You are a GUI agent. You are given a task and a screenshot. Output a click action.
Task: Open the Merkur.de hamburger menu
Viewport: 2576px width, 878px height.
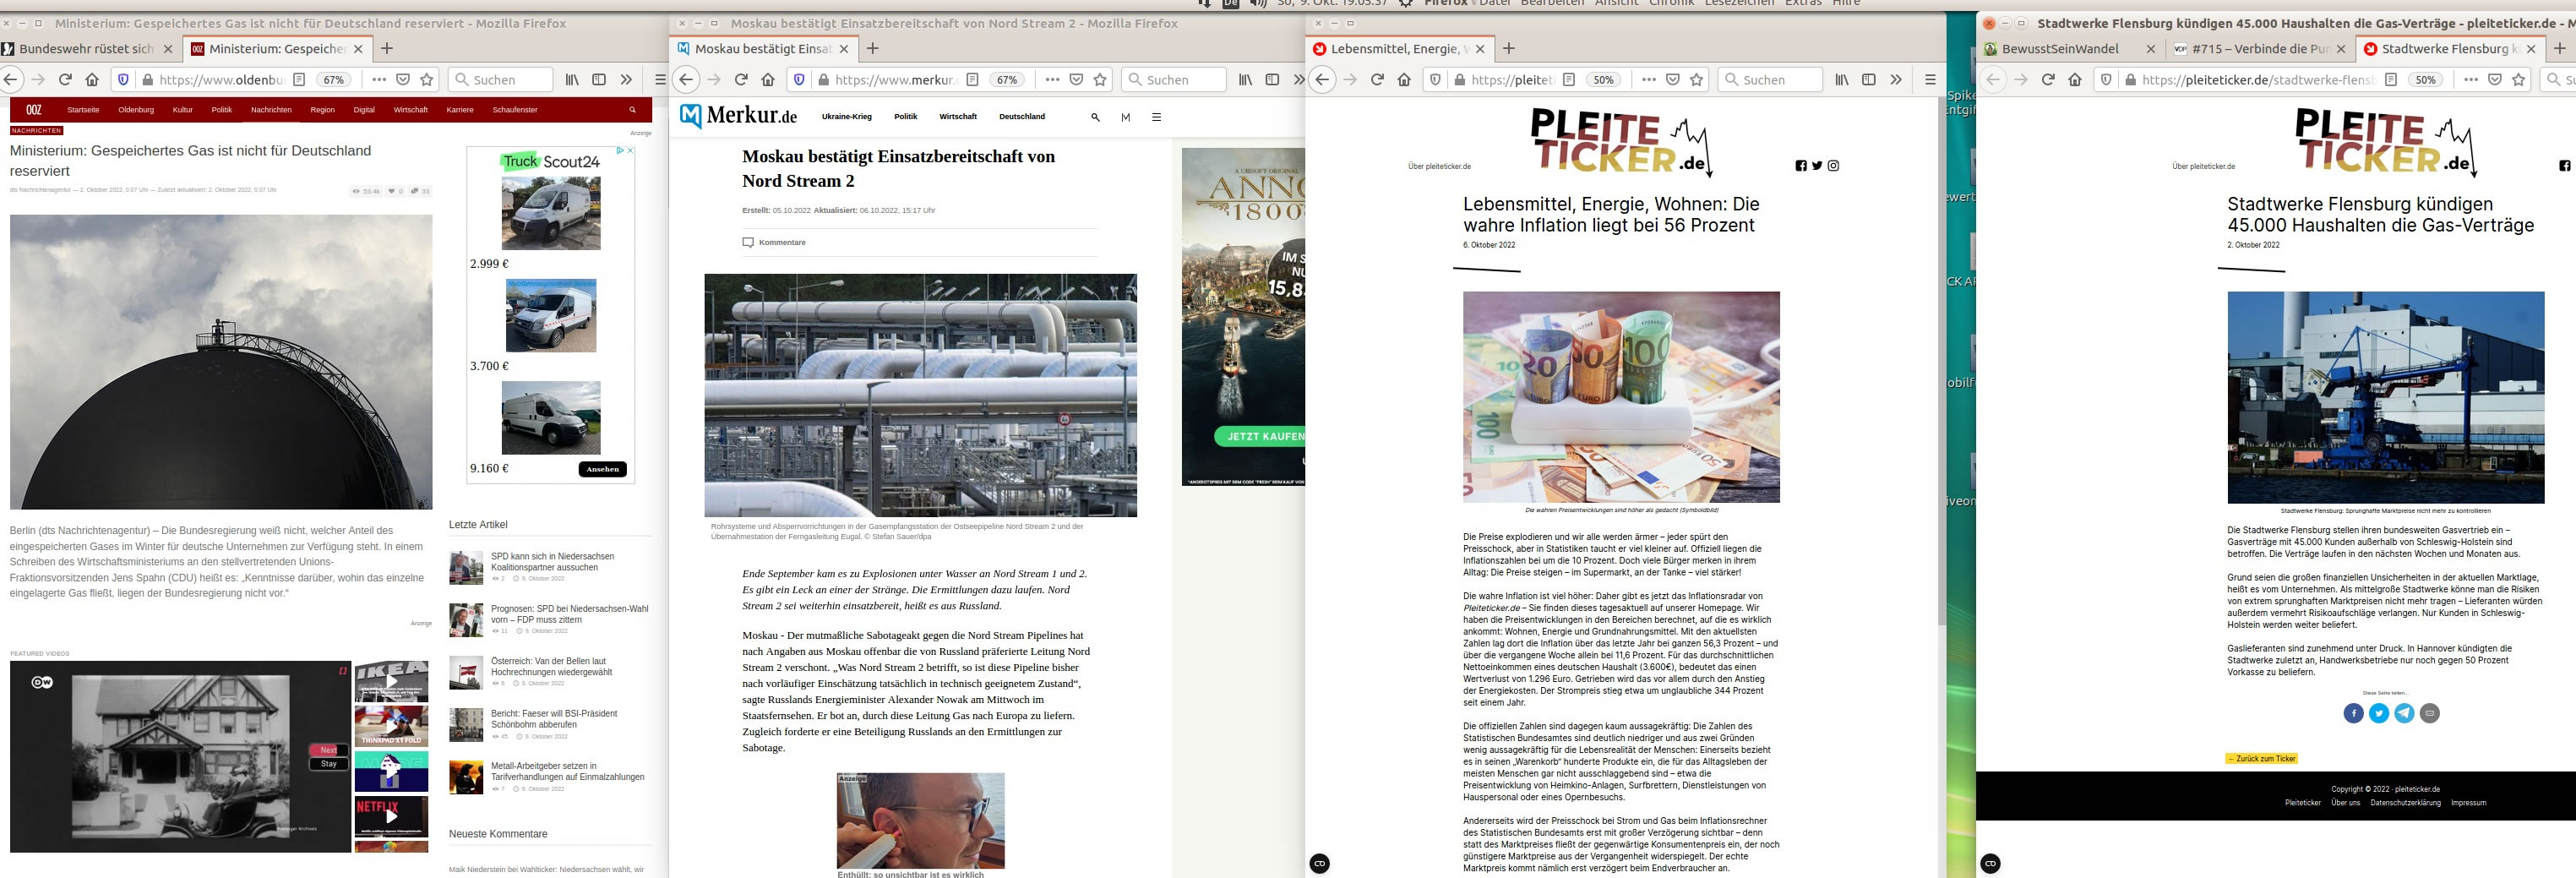pos(1156,117)
